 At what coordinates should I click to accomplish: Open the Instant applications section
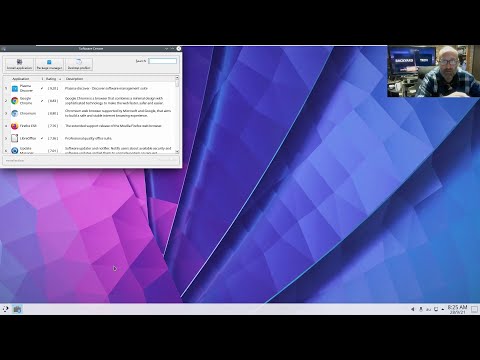point(19,64)
